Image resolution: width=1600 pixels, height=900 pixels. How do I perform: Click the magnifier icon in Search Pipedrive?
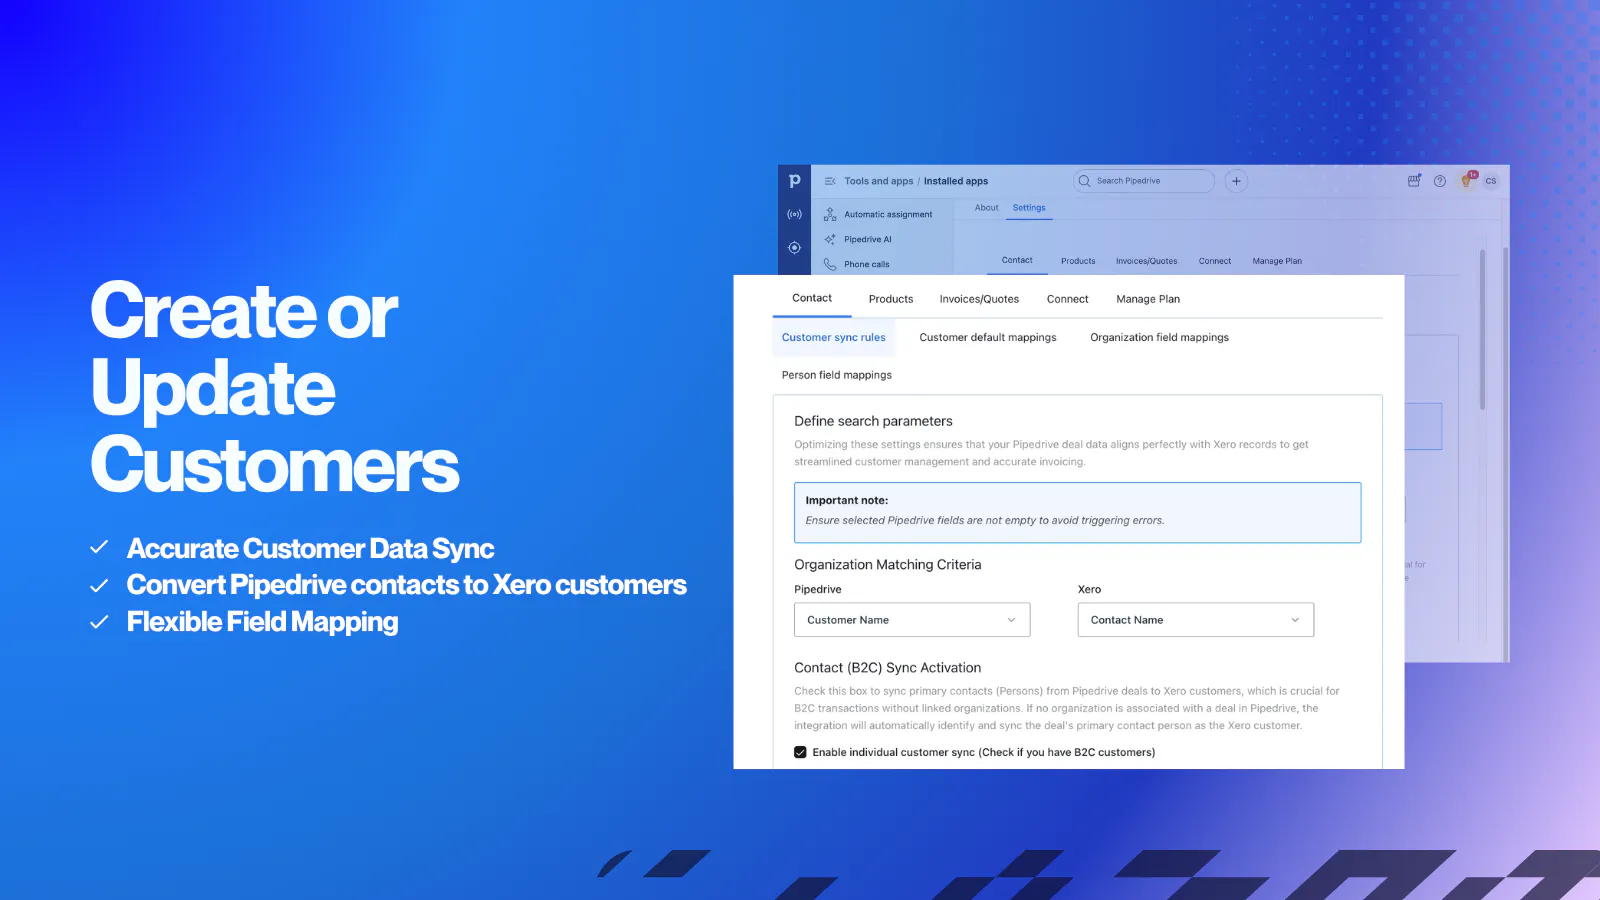pos(1084,181)
